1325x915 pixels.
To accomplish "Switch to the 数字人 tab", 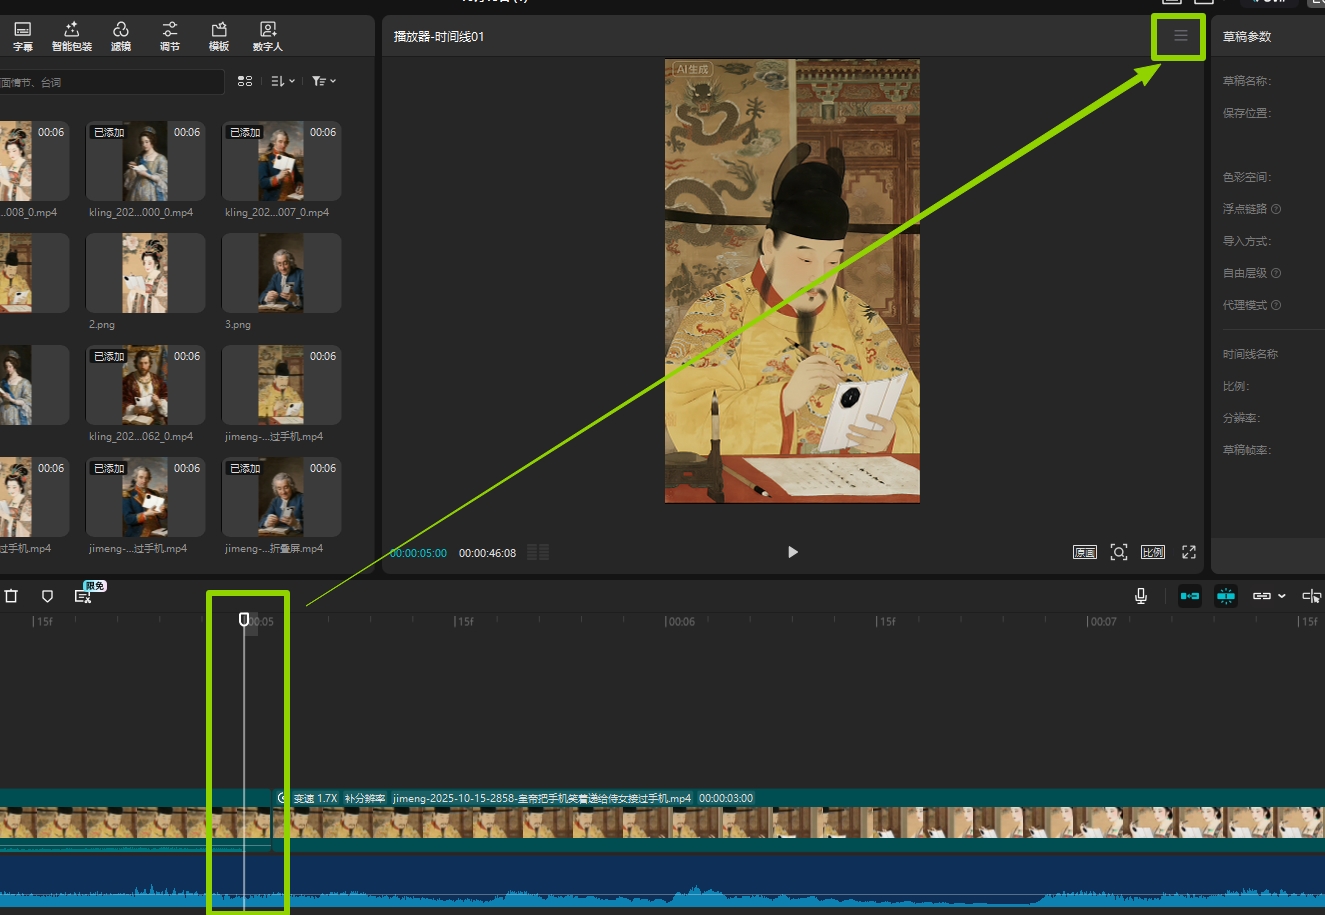I will click(x=267, y=36).
